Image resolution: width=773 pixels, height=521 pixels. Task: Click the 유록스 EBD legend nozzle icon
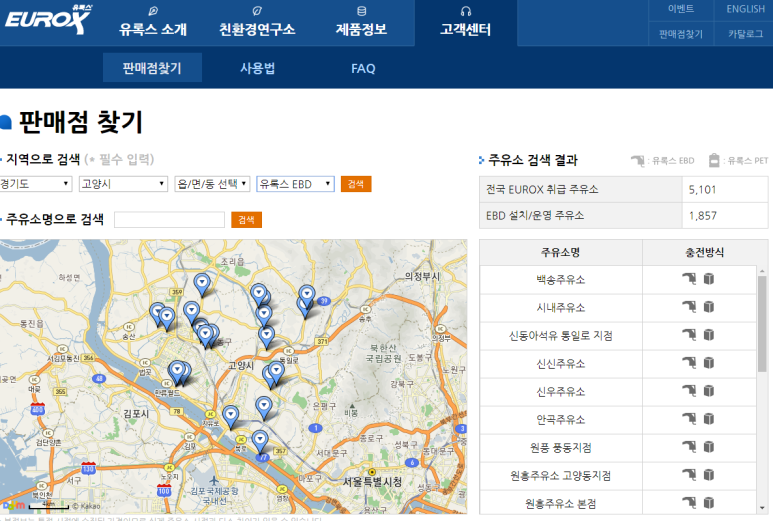click(x=638, y=161)
